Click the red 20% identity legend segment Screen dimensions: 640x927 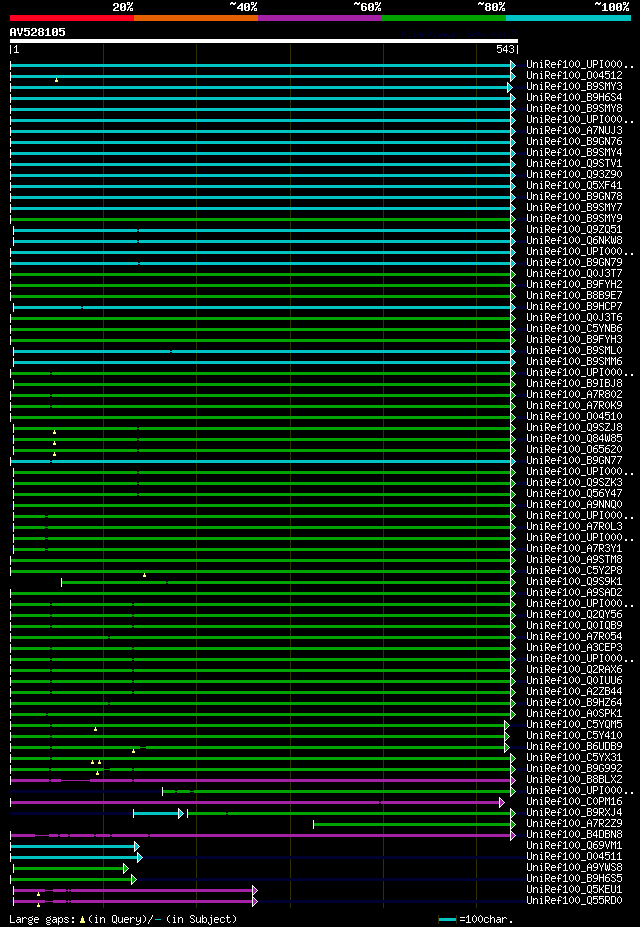(x=72, y=18)
